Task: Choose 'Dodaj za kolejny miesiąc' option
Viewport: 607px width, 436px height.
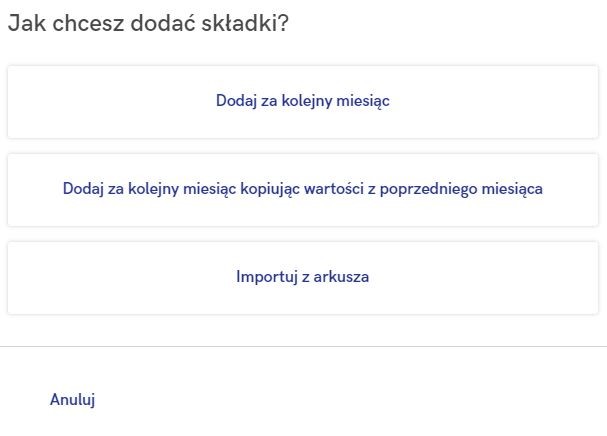Action: click(303, 102)
